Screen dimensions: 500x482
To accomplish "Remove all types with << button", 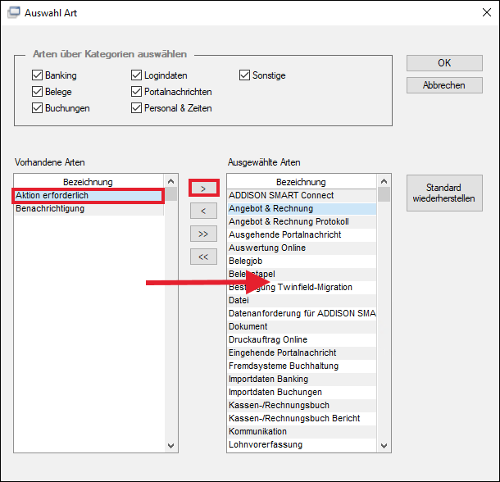I will coord(203,257).
